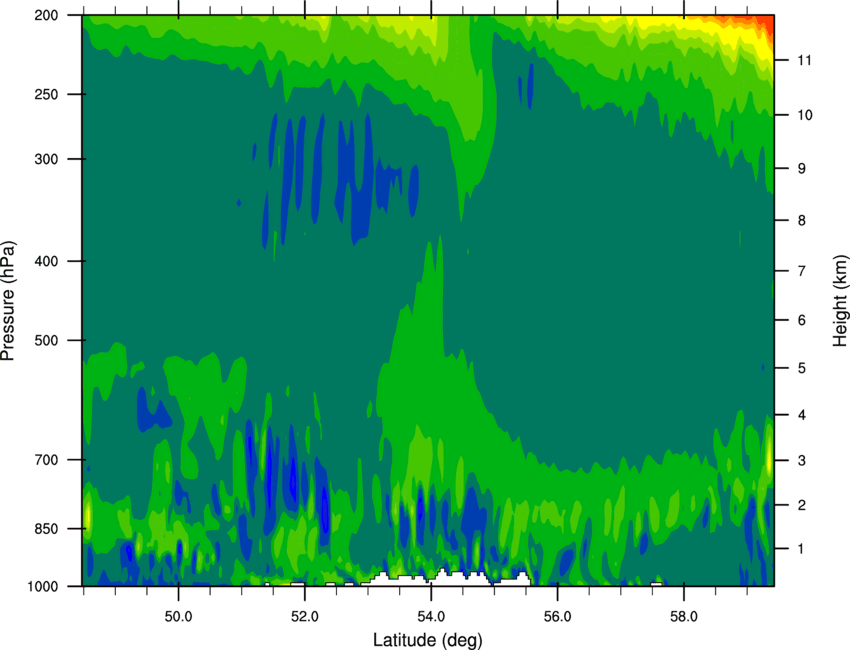The height and width of the screenshot is (650, 850).
Task: Select the 1000 pressure tick label
Action: tap(43, 587)
